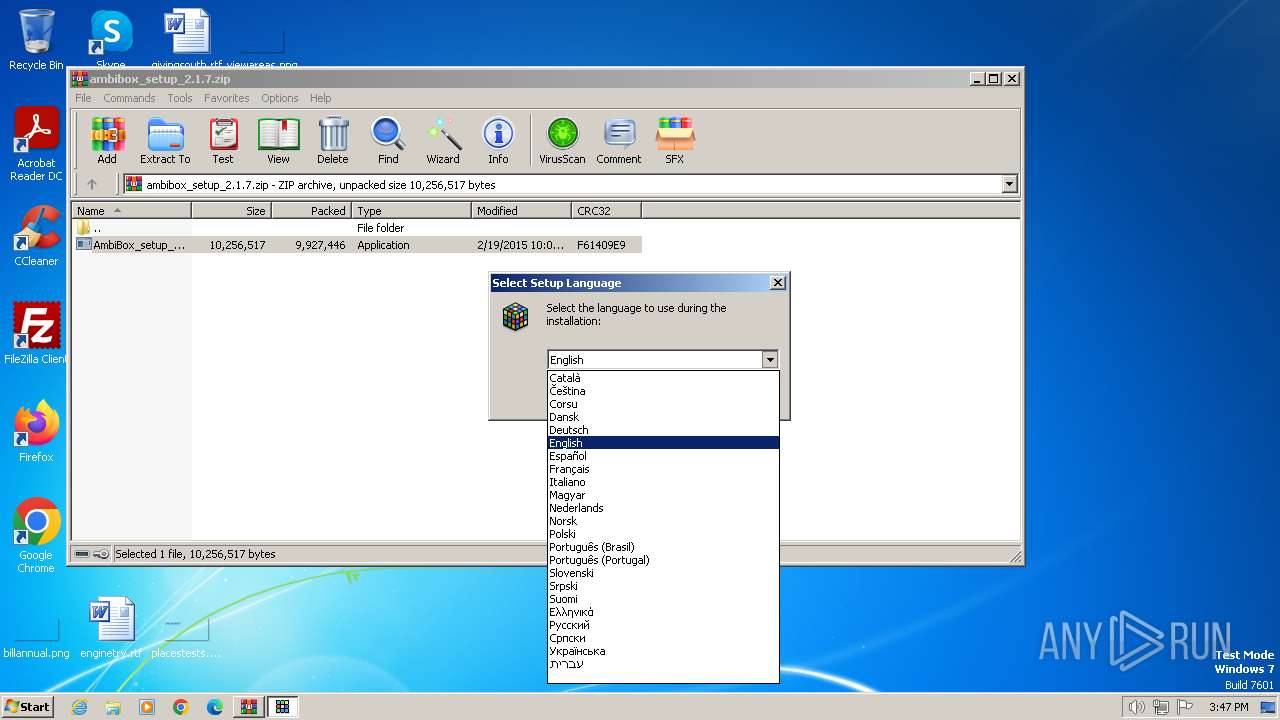1280x720 pixels.
Task: Click the Find magnifier toolbar icon
Action: 388,140
